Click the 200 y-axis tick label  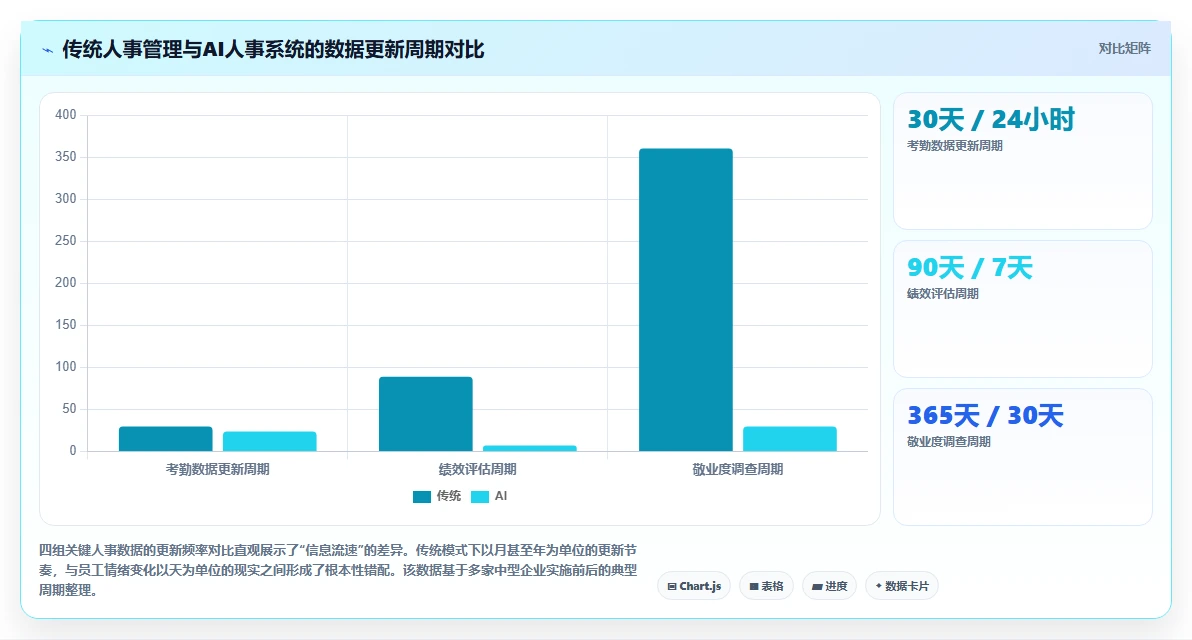click(66, 283)
